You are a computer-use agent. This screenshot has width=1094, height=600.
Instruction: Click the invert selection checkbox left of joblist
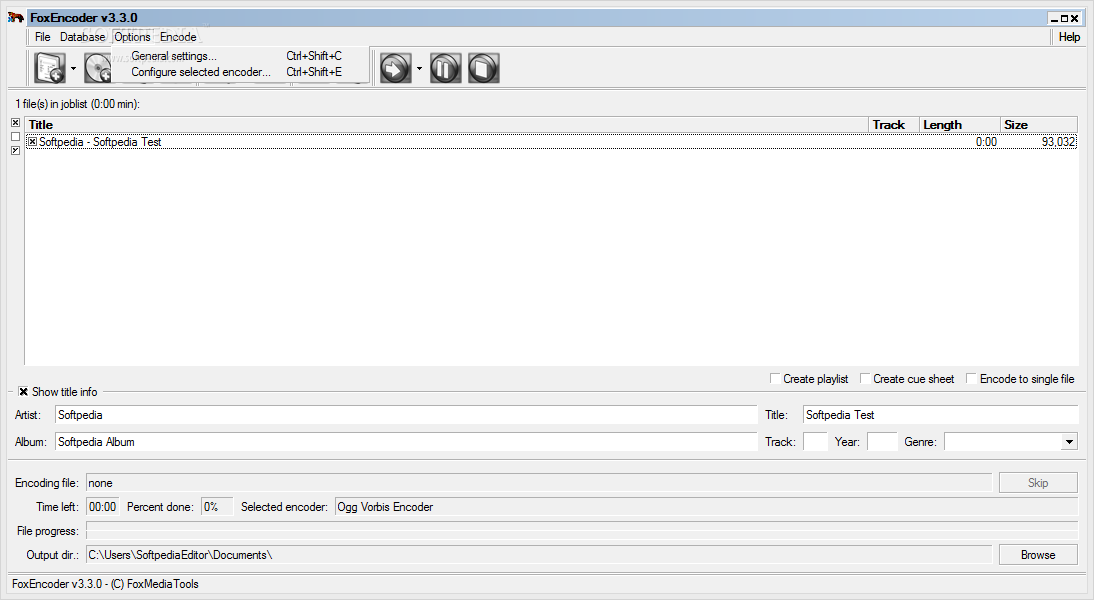tap(15, 151)
